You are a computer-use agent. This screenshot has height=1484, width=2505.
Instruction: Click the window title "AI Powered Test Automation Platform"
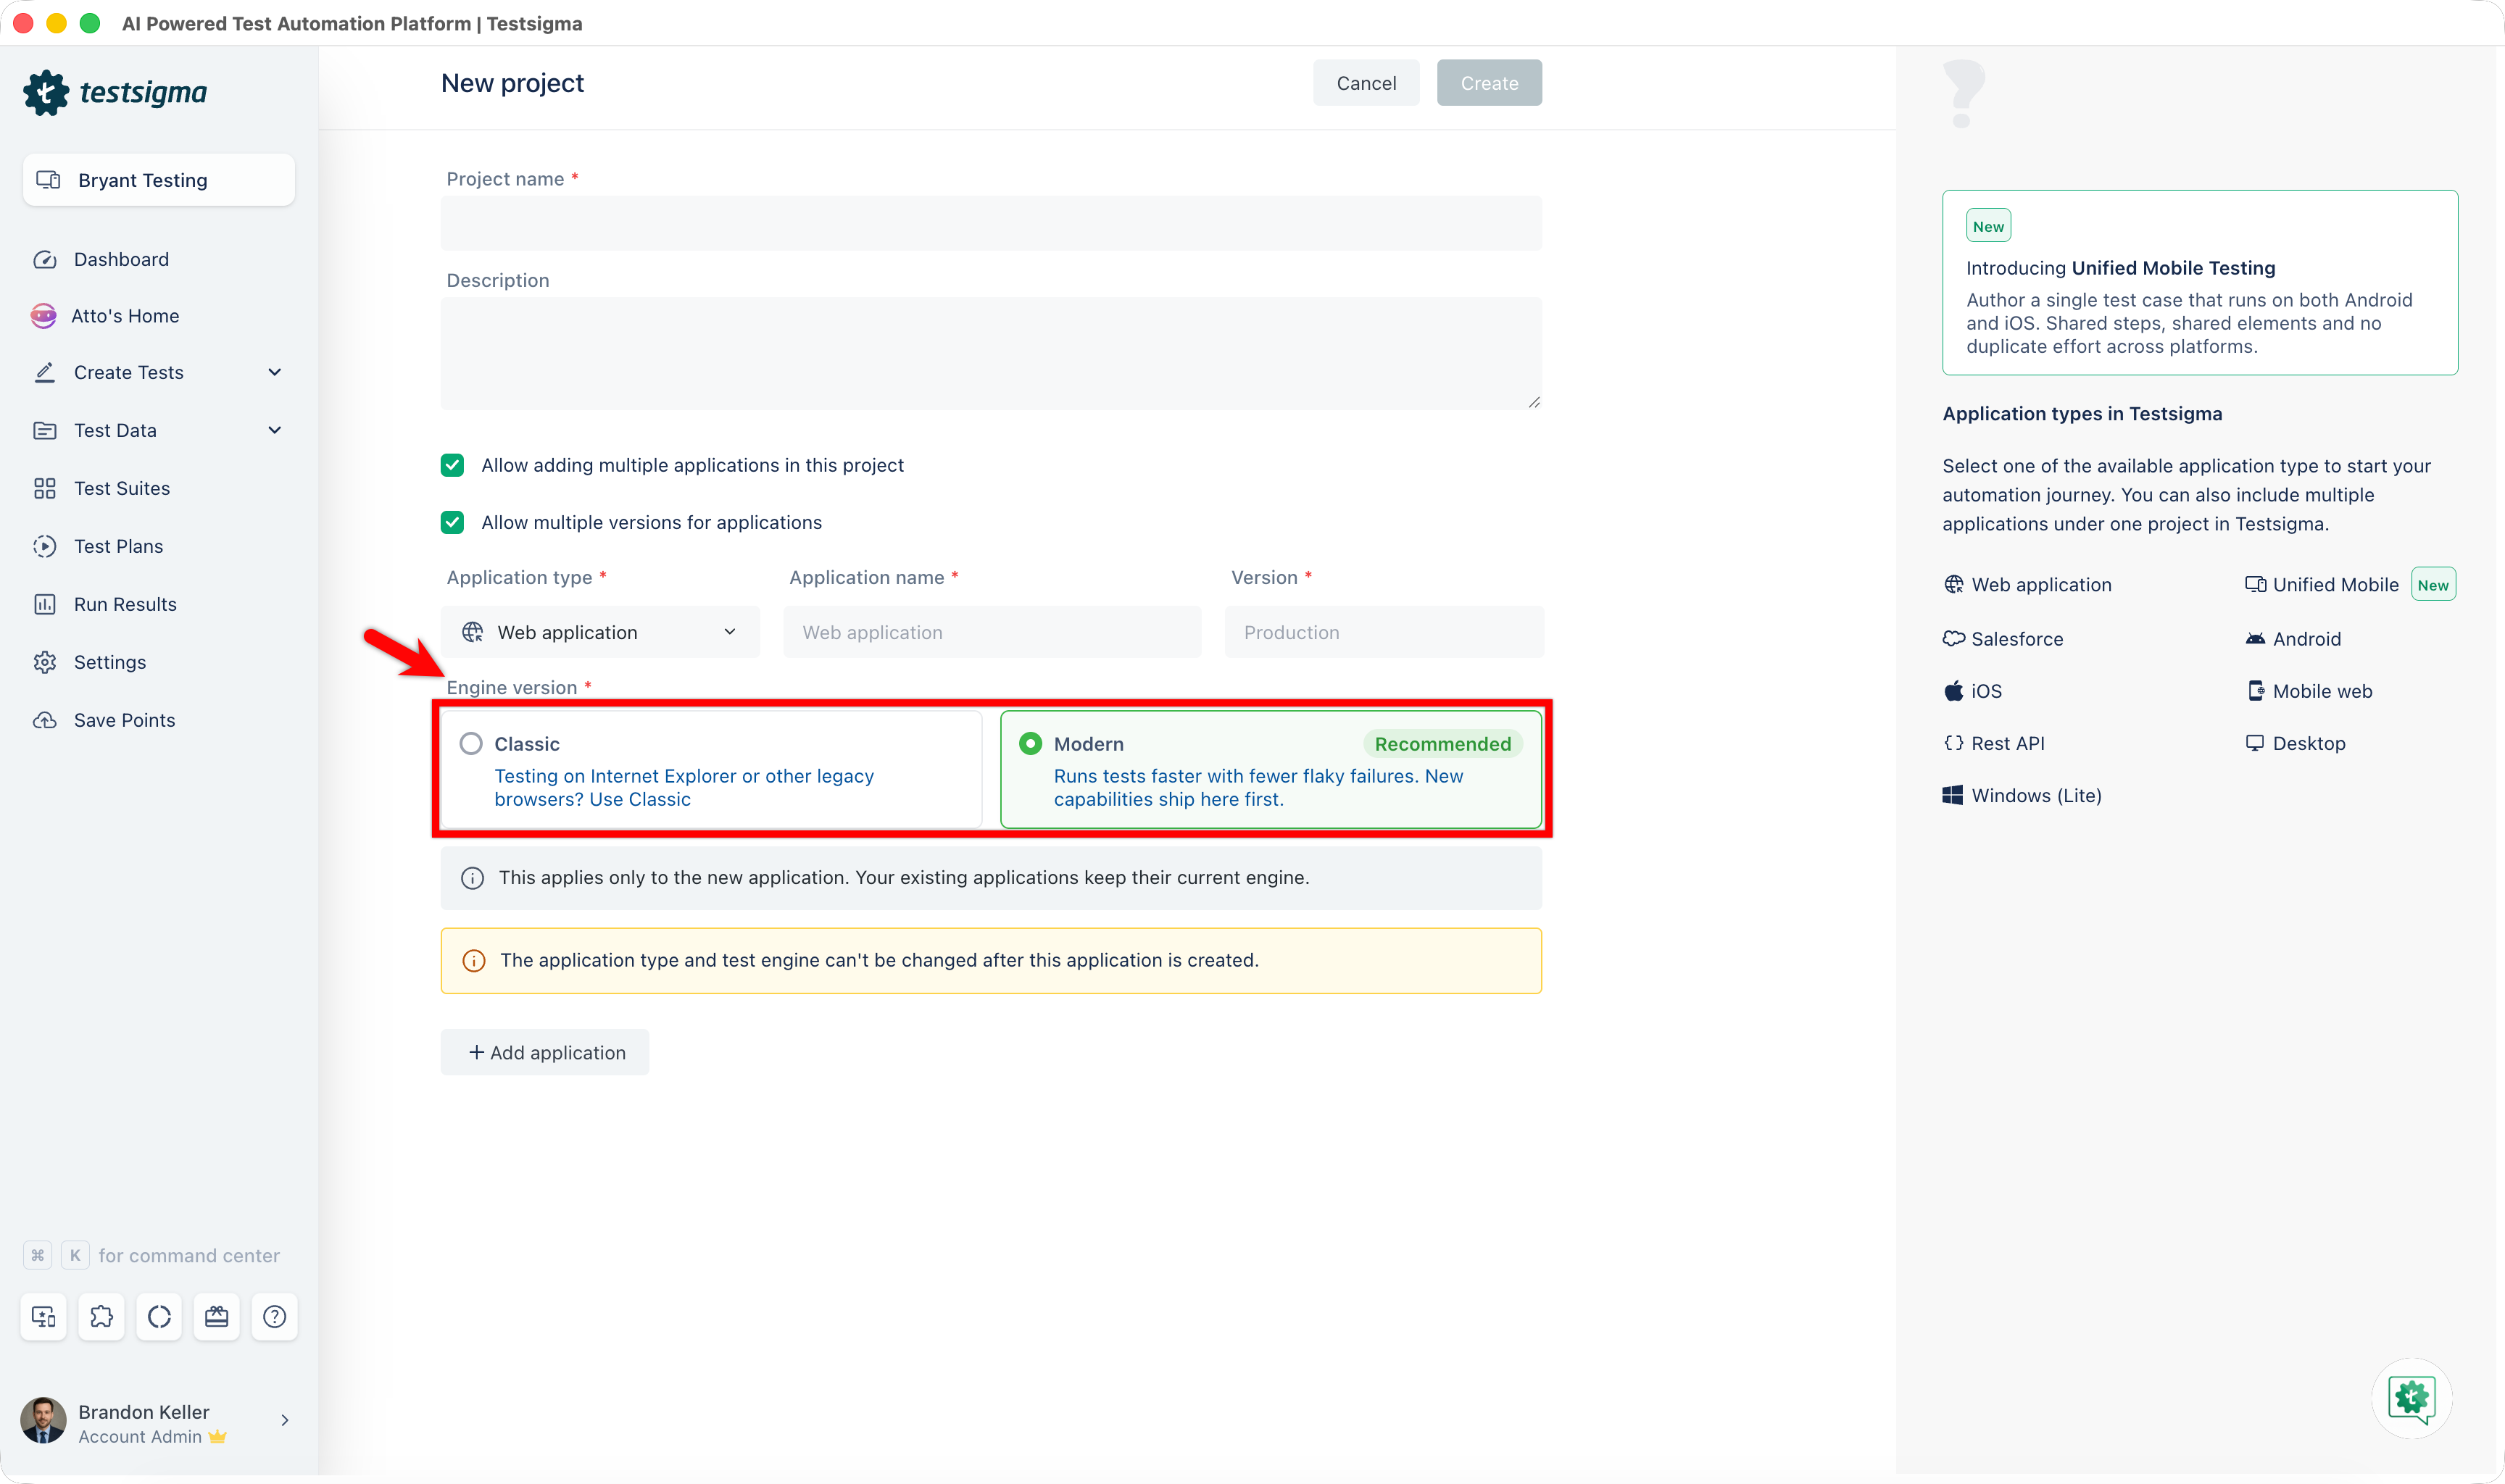[296, 24]
